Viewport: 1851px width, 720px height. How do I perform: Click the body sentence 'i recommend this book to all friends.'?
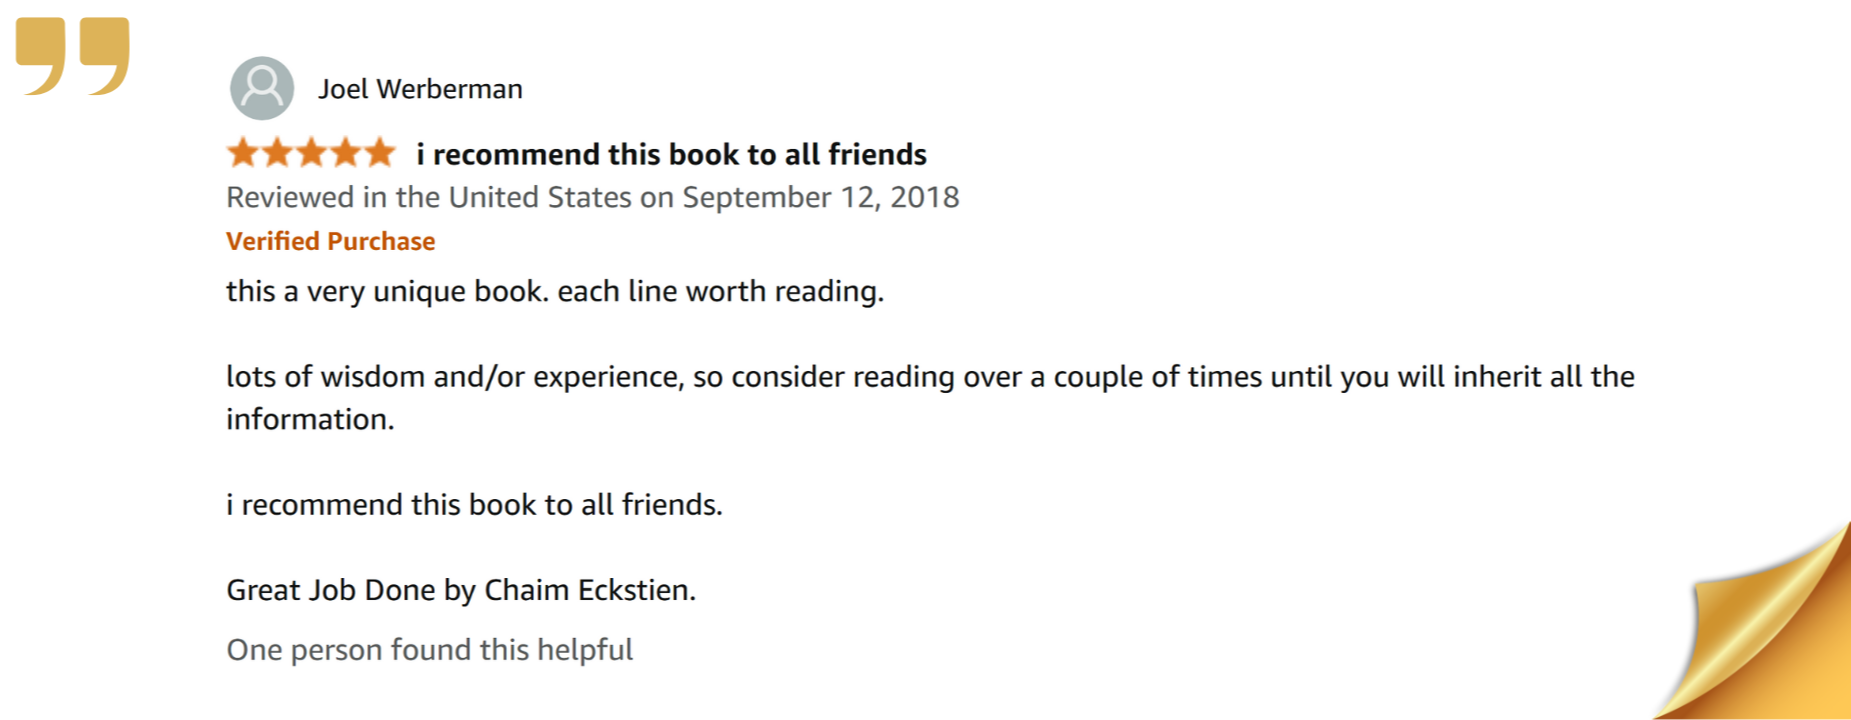point(474,504)
